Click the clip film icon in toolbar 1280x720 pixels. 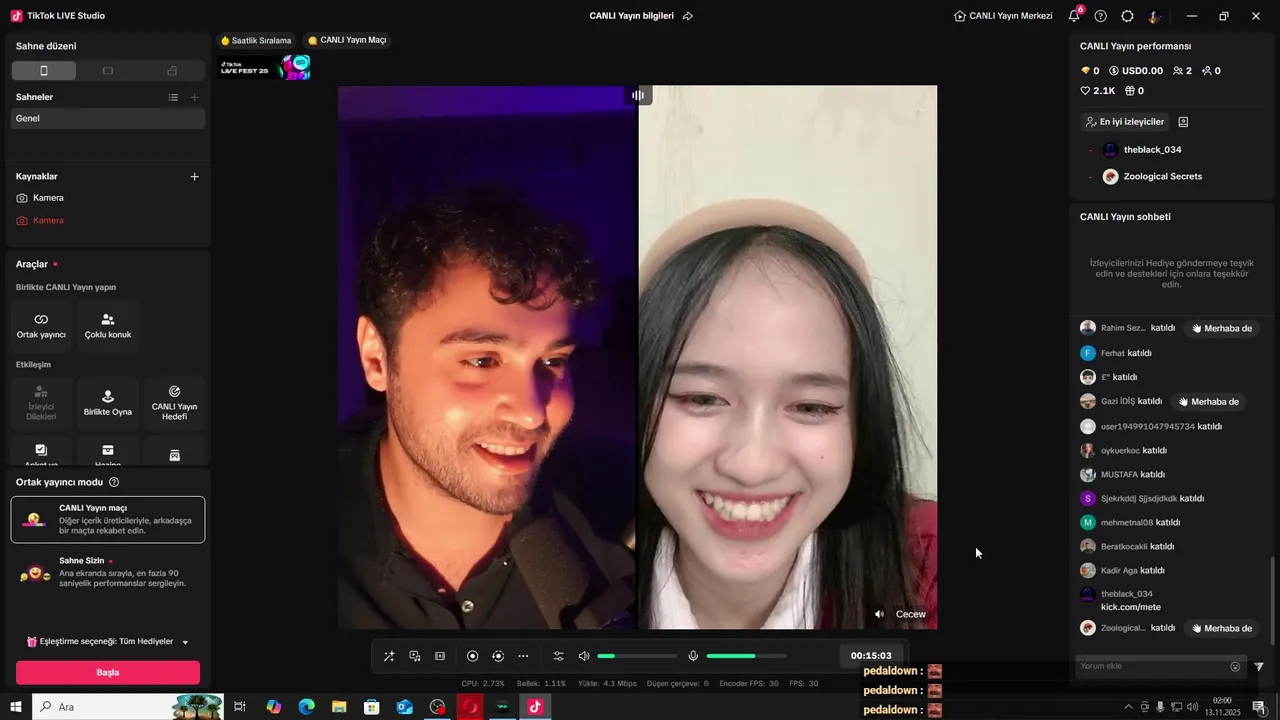point(440,656)
